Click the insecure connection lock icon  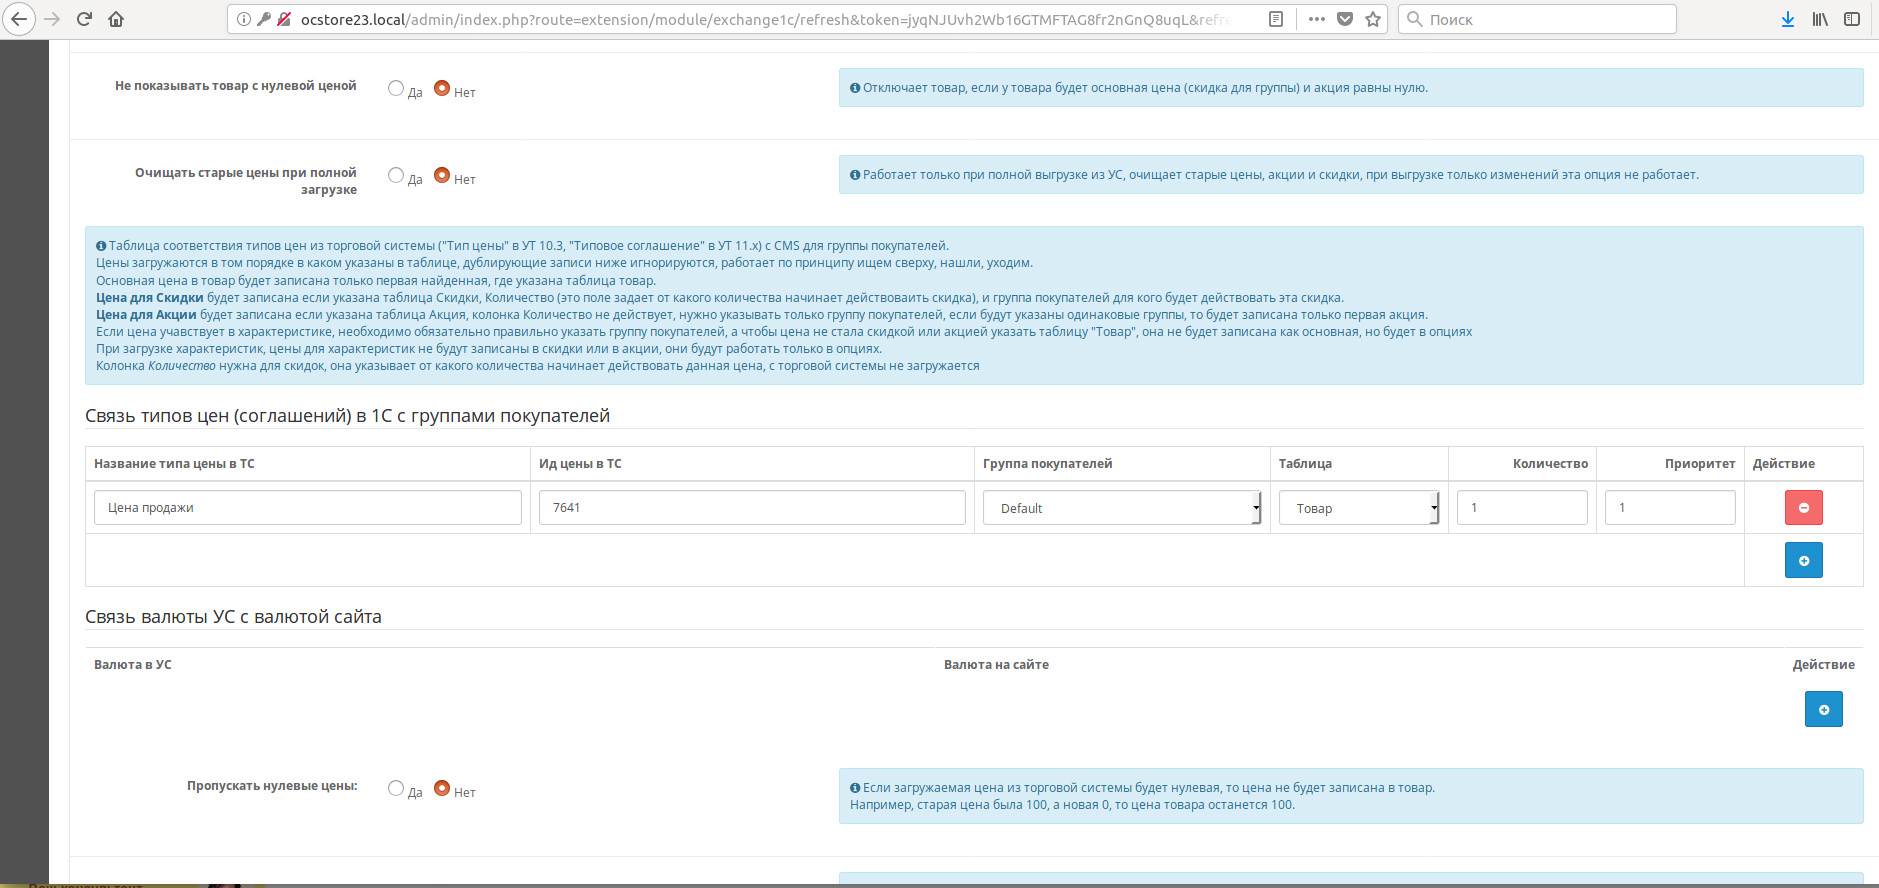pyautogui.click(x=284, y=19)
